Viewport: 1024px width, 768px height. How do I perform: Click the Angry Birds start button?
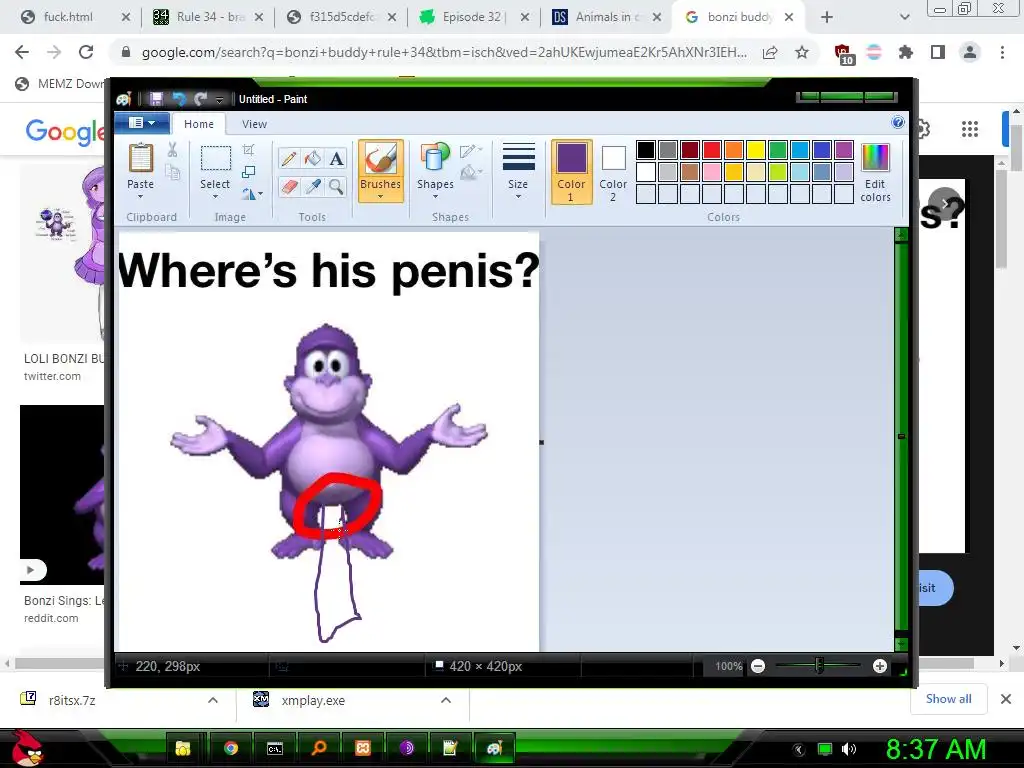click(x=27, y=748)
